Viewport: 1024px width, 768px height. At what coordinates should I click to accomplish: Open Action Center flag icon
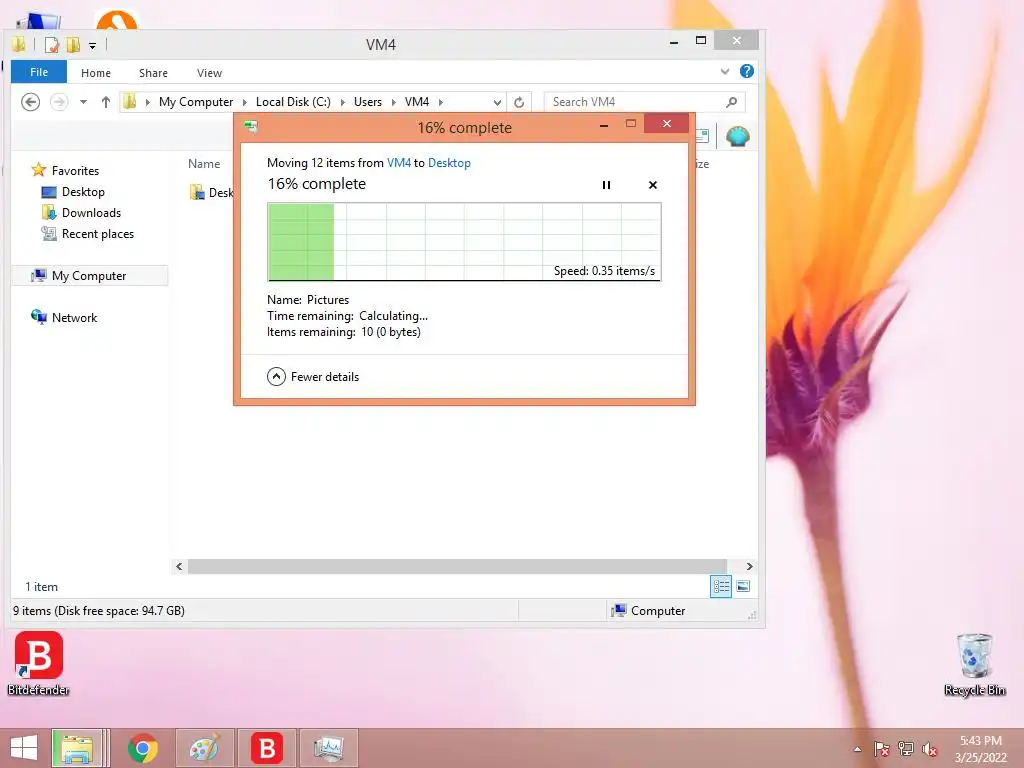point(882,749)
